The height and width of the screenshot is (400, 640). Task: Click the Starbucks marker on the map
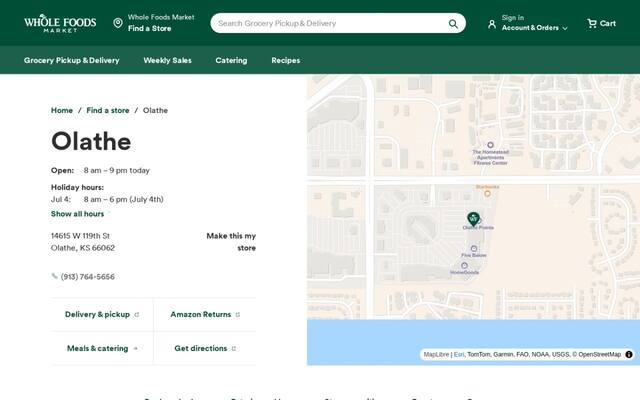(x=487, y=193)
